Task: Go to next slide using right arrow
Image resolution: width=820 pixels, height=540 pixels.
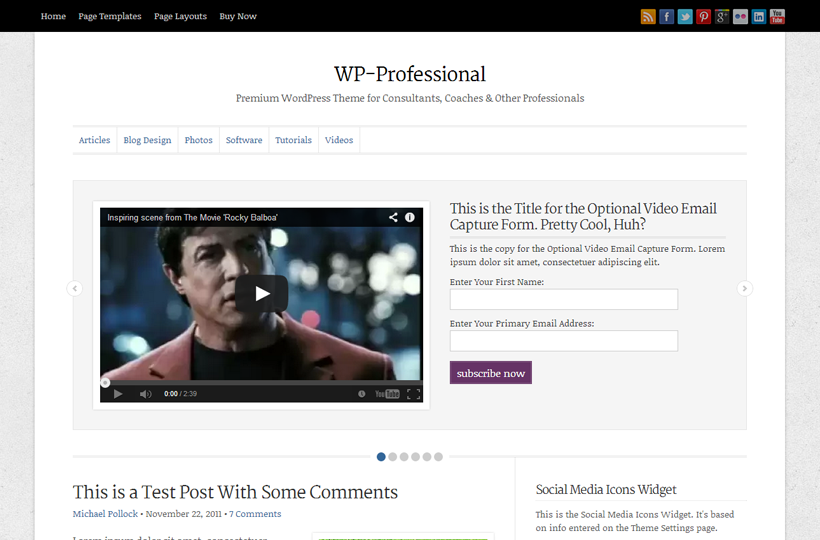Action: coord(745,289)
